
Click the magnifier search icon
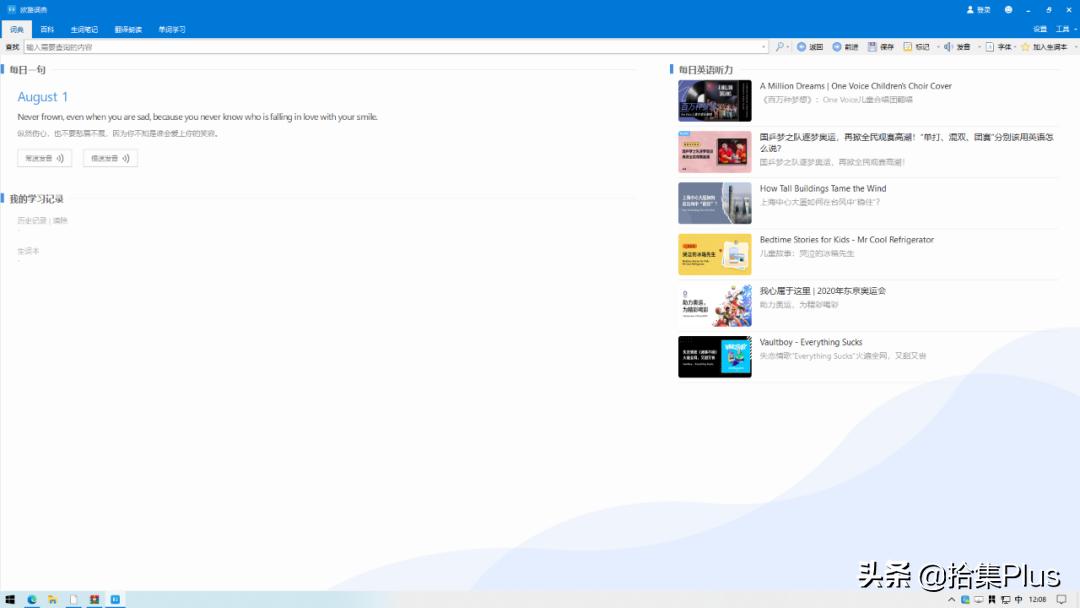(779, 47)
